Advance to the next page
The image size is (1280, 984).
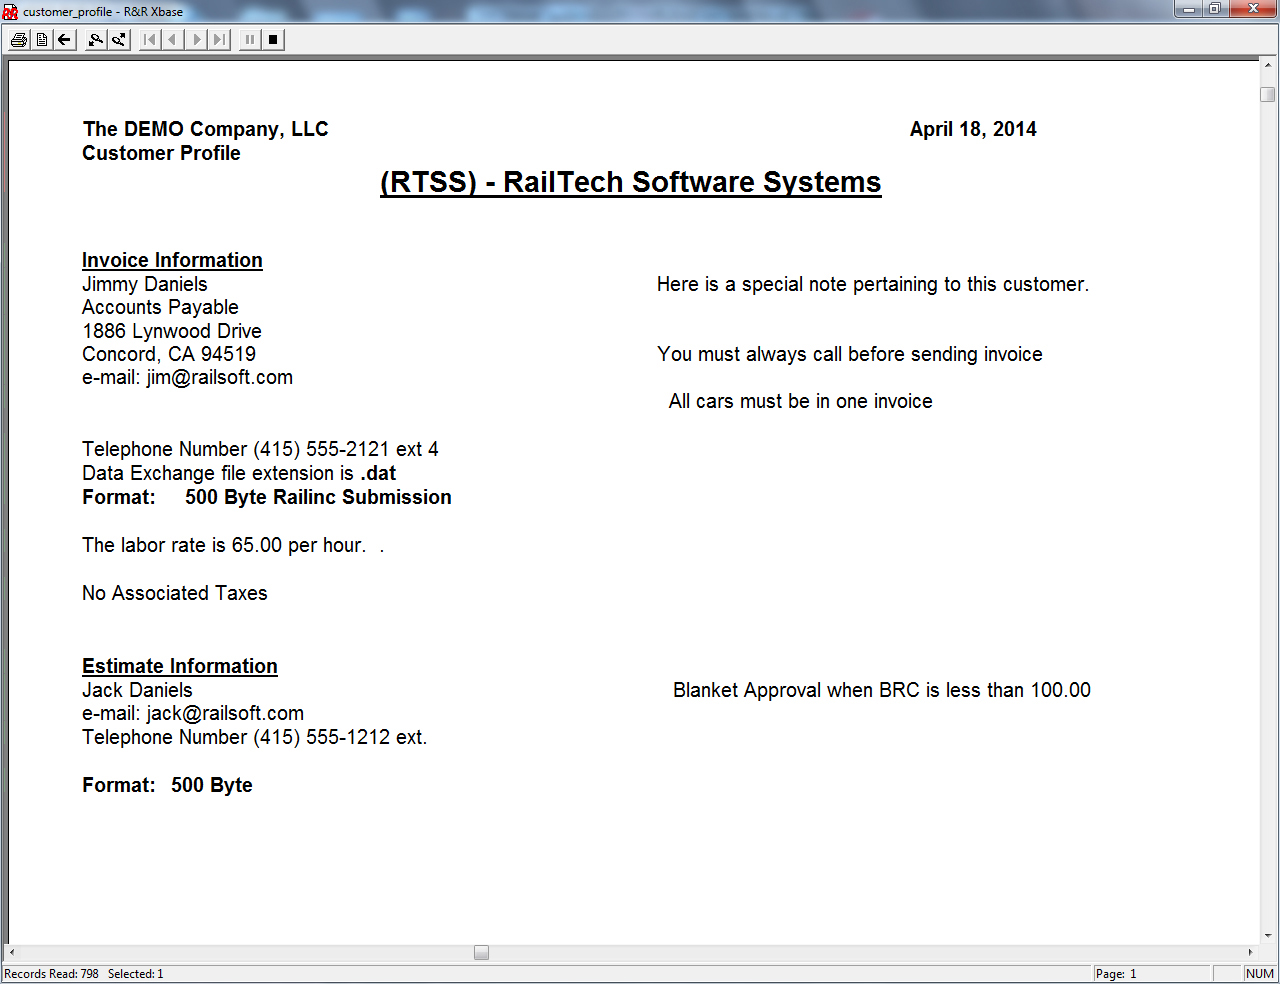pyautogui.click(x=197, y=40)
